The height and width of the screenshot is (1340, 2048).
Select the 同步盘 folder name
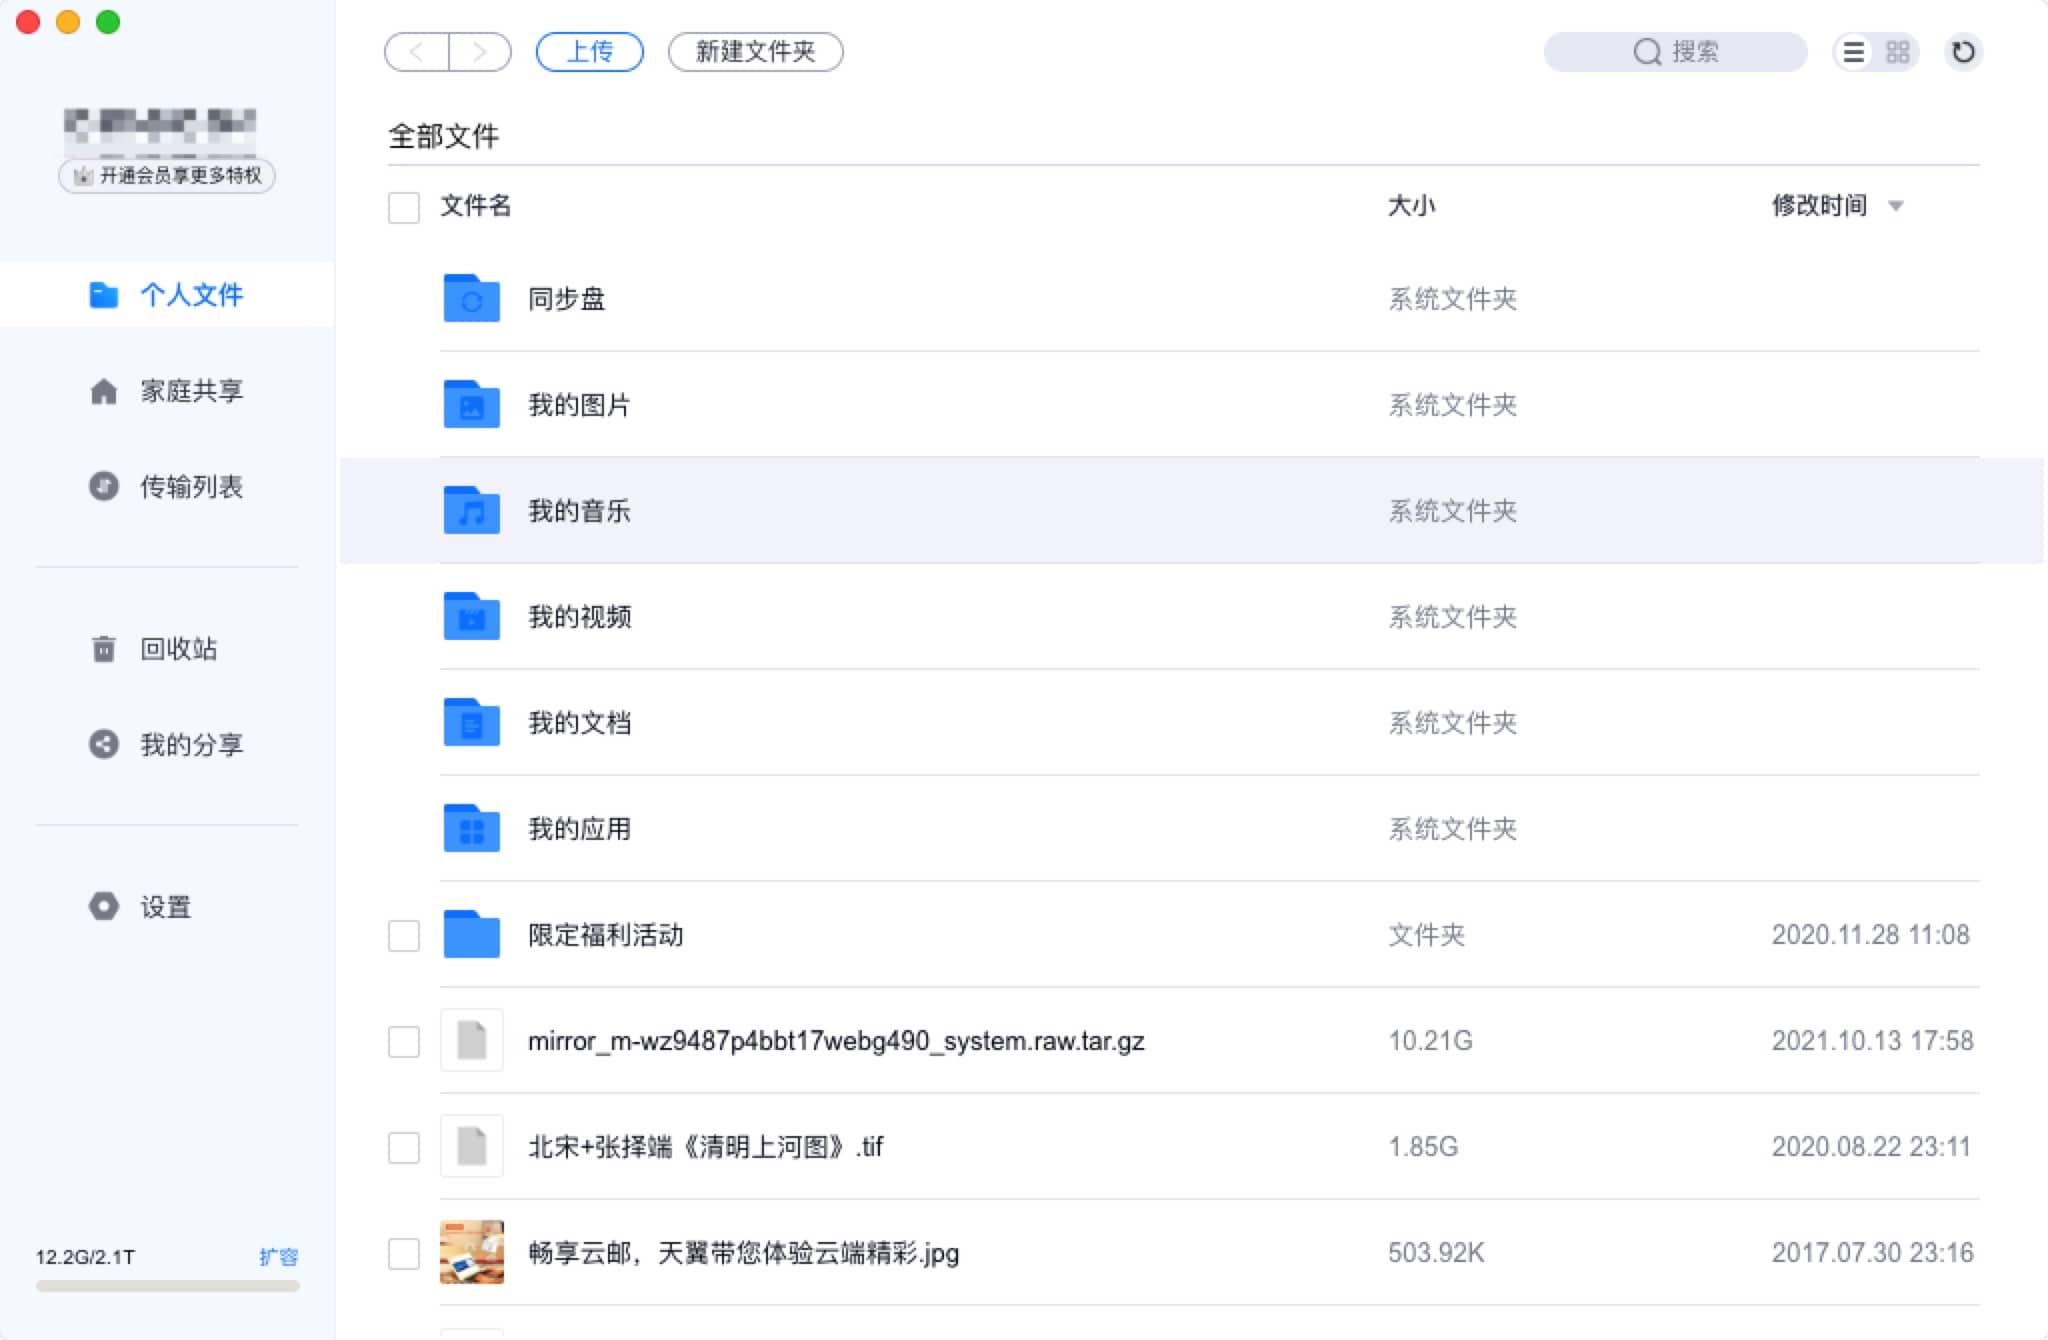coord(567,299)
